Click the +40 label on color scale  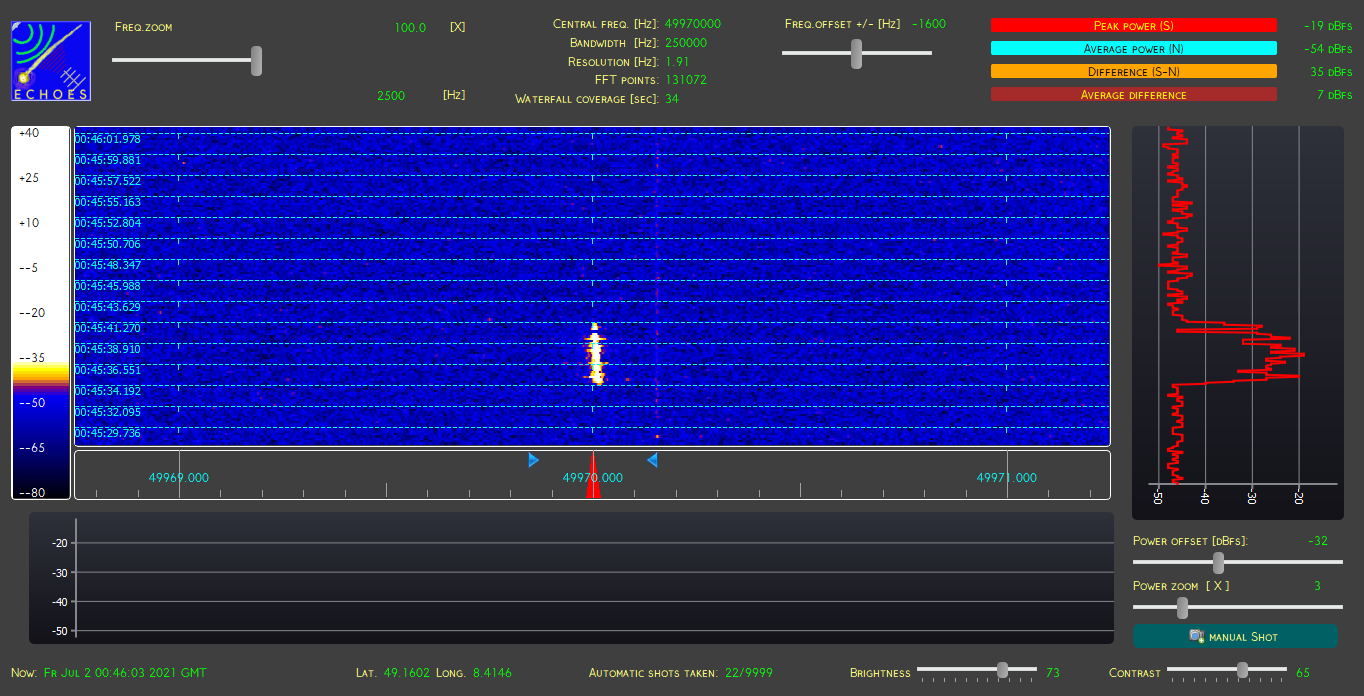[29, 133]
